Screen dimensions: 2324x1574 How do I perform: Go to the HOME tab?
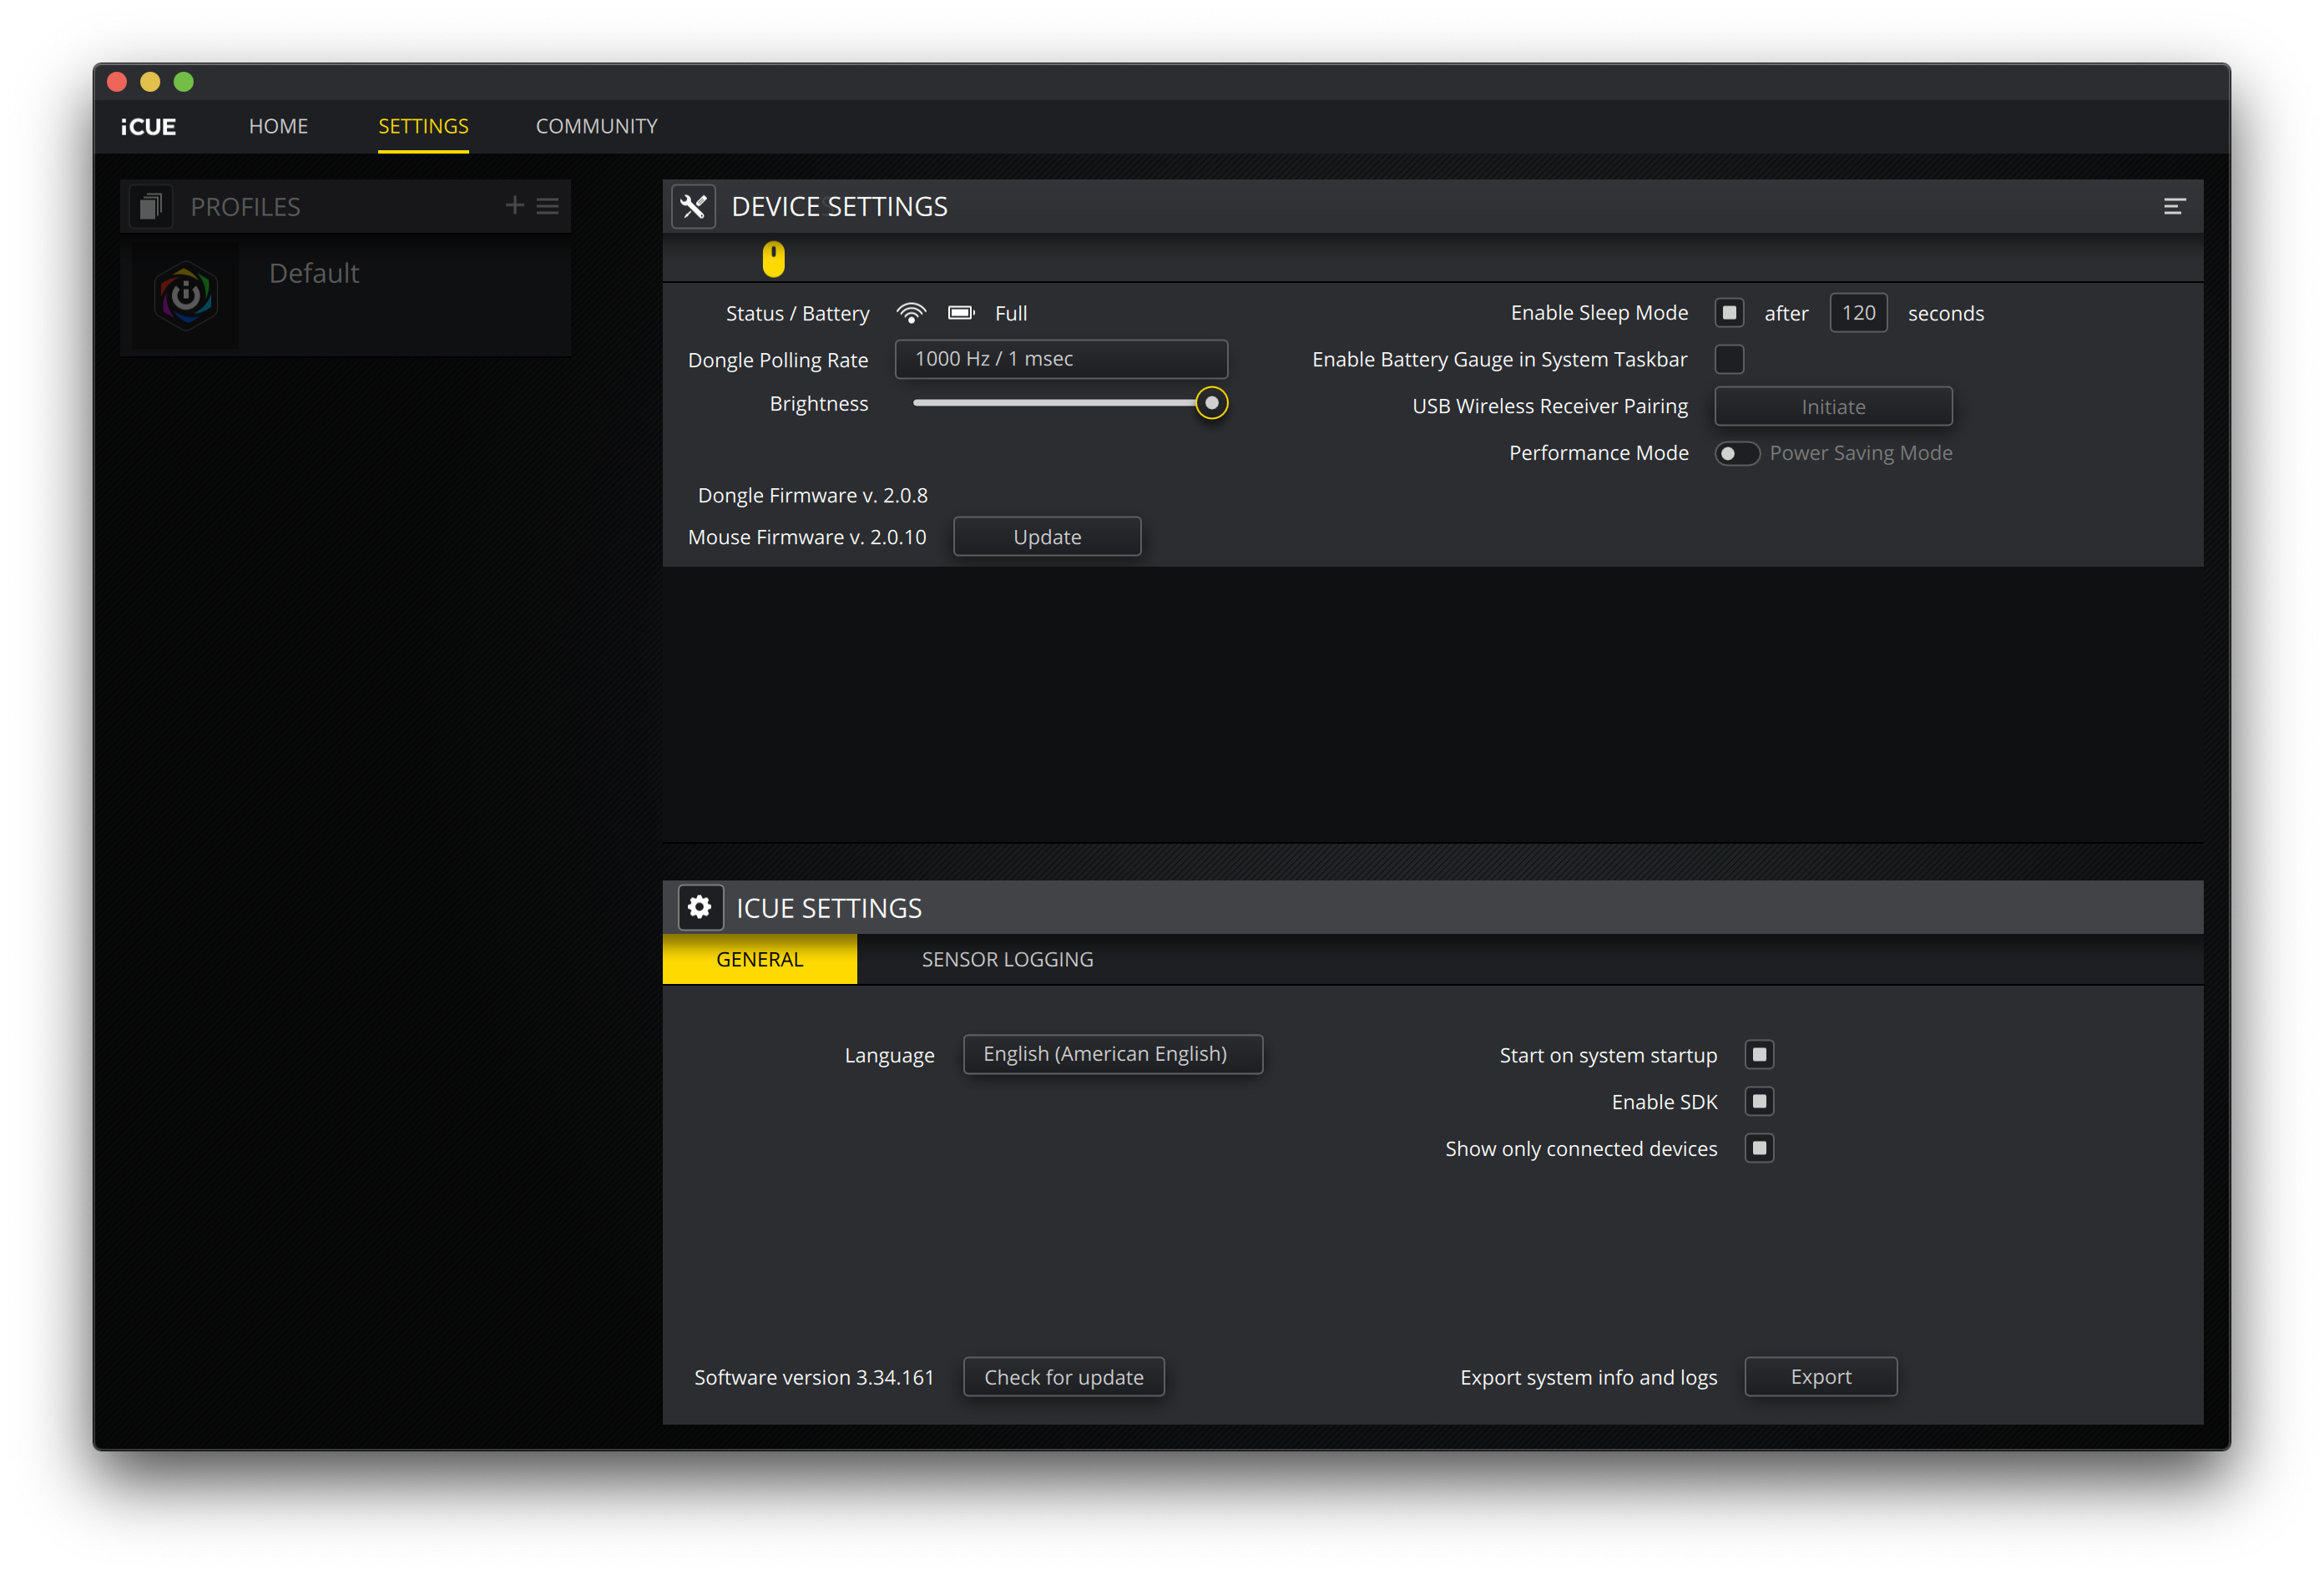pos(278,126)
